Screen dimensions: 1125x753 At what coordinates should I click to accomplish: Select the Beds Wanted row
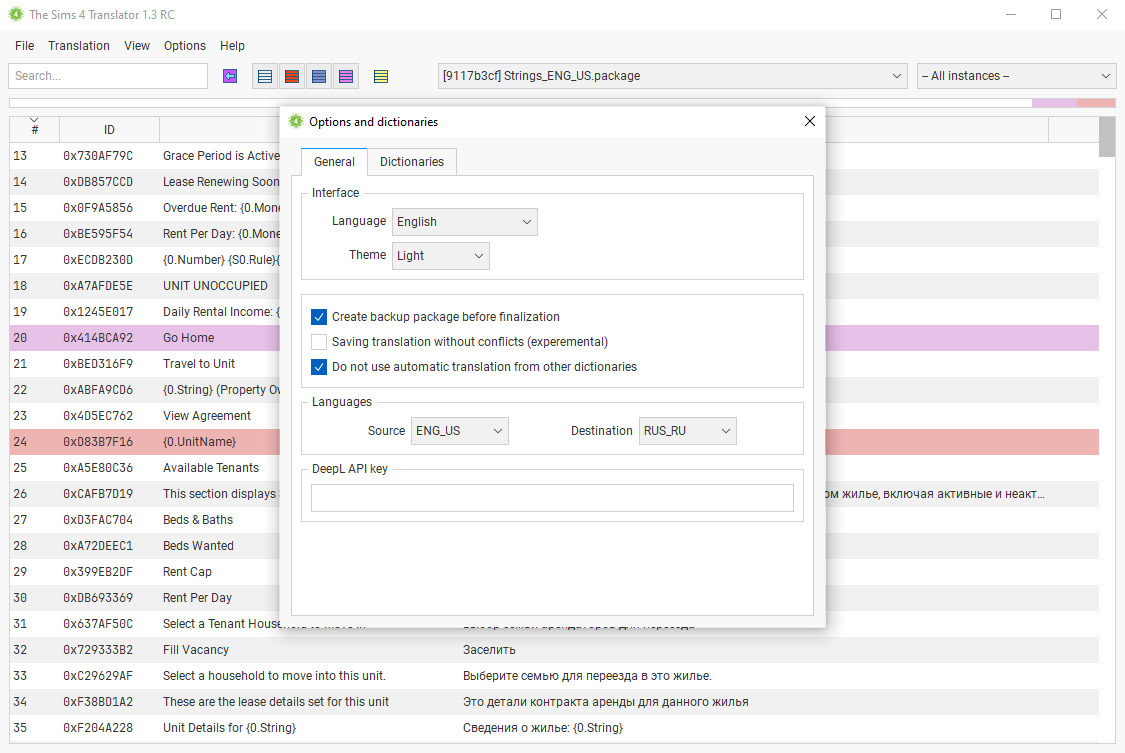pyautogui.click(x=554, y=546)
